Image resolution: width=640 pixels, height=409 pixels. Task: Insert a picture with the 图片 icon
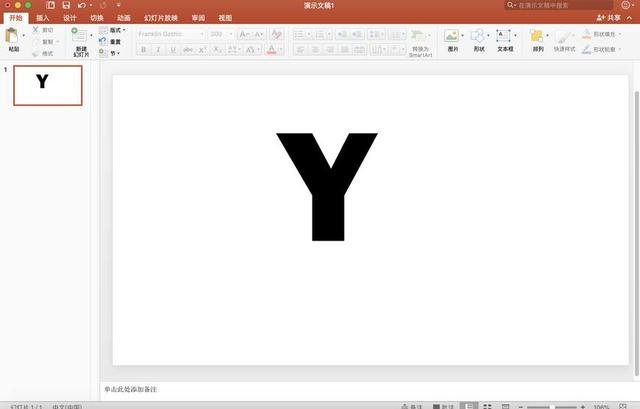(x=452, y=37)
